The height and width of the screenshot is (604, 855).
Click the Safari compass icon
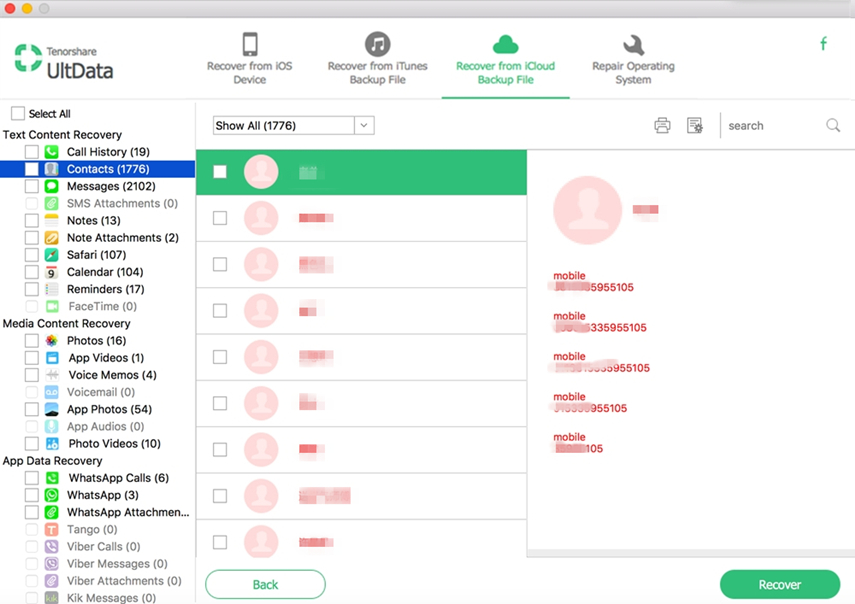tap(51, 255)
